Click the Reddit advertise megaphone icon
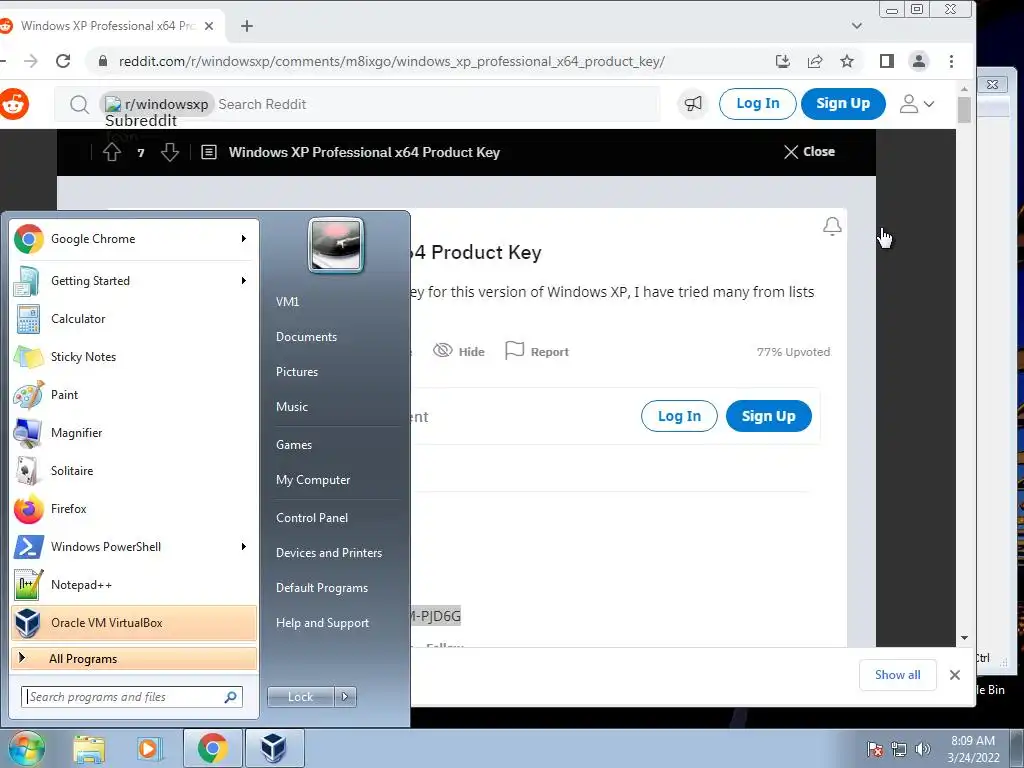 pyautogui.click(x=693, y=103)
